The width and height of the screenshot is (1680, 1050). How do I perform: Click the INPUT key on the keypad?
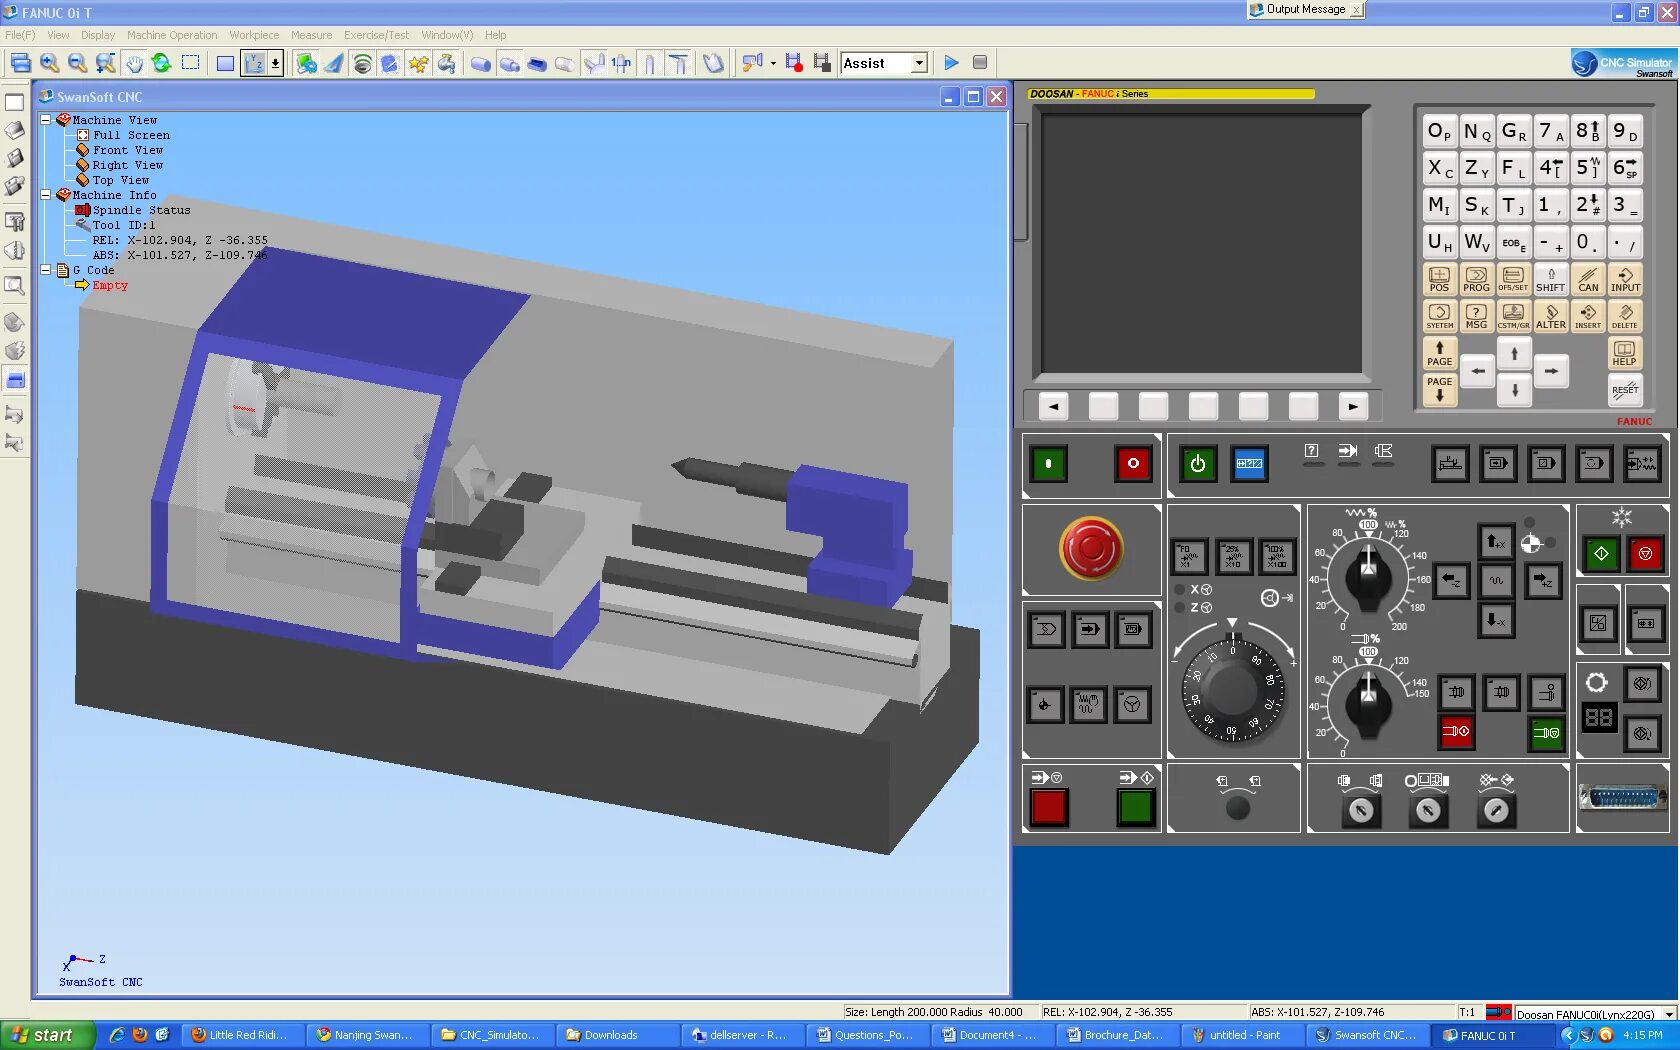(x=1625, y=279)
